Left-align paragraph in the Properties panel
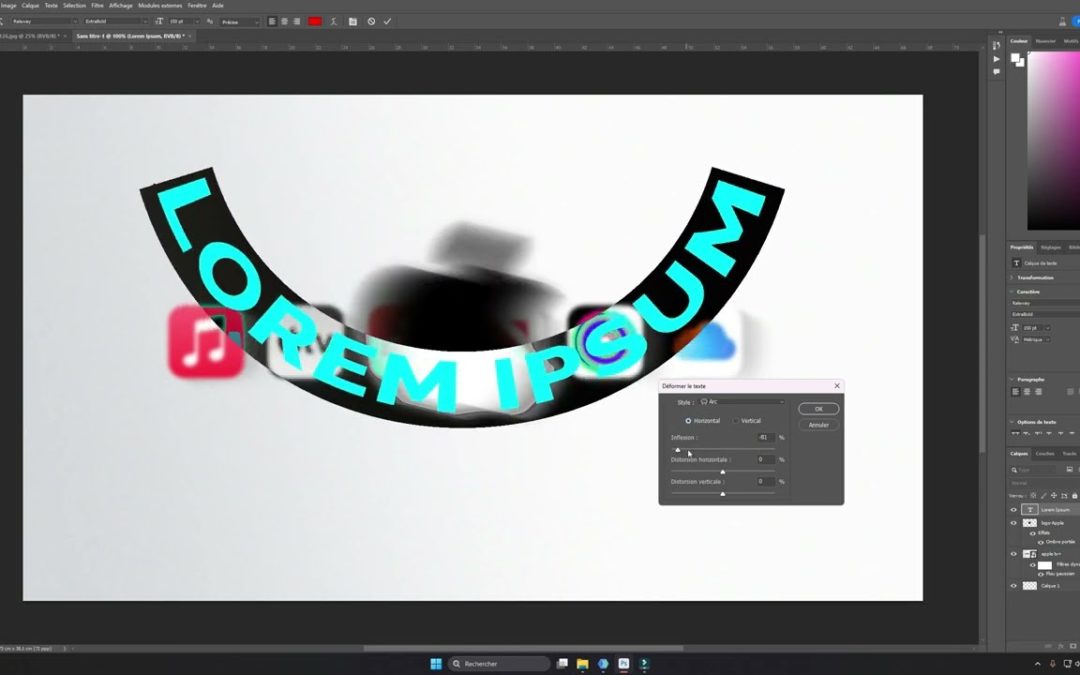1080x675 pixels. [1015, 392]
